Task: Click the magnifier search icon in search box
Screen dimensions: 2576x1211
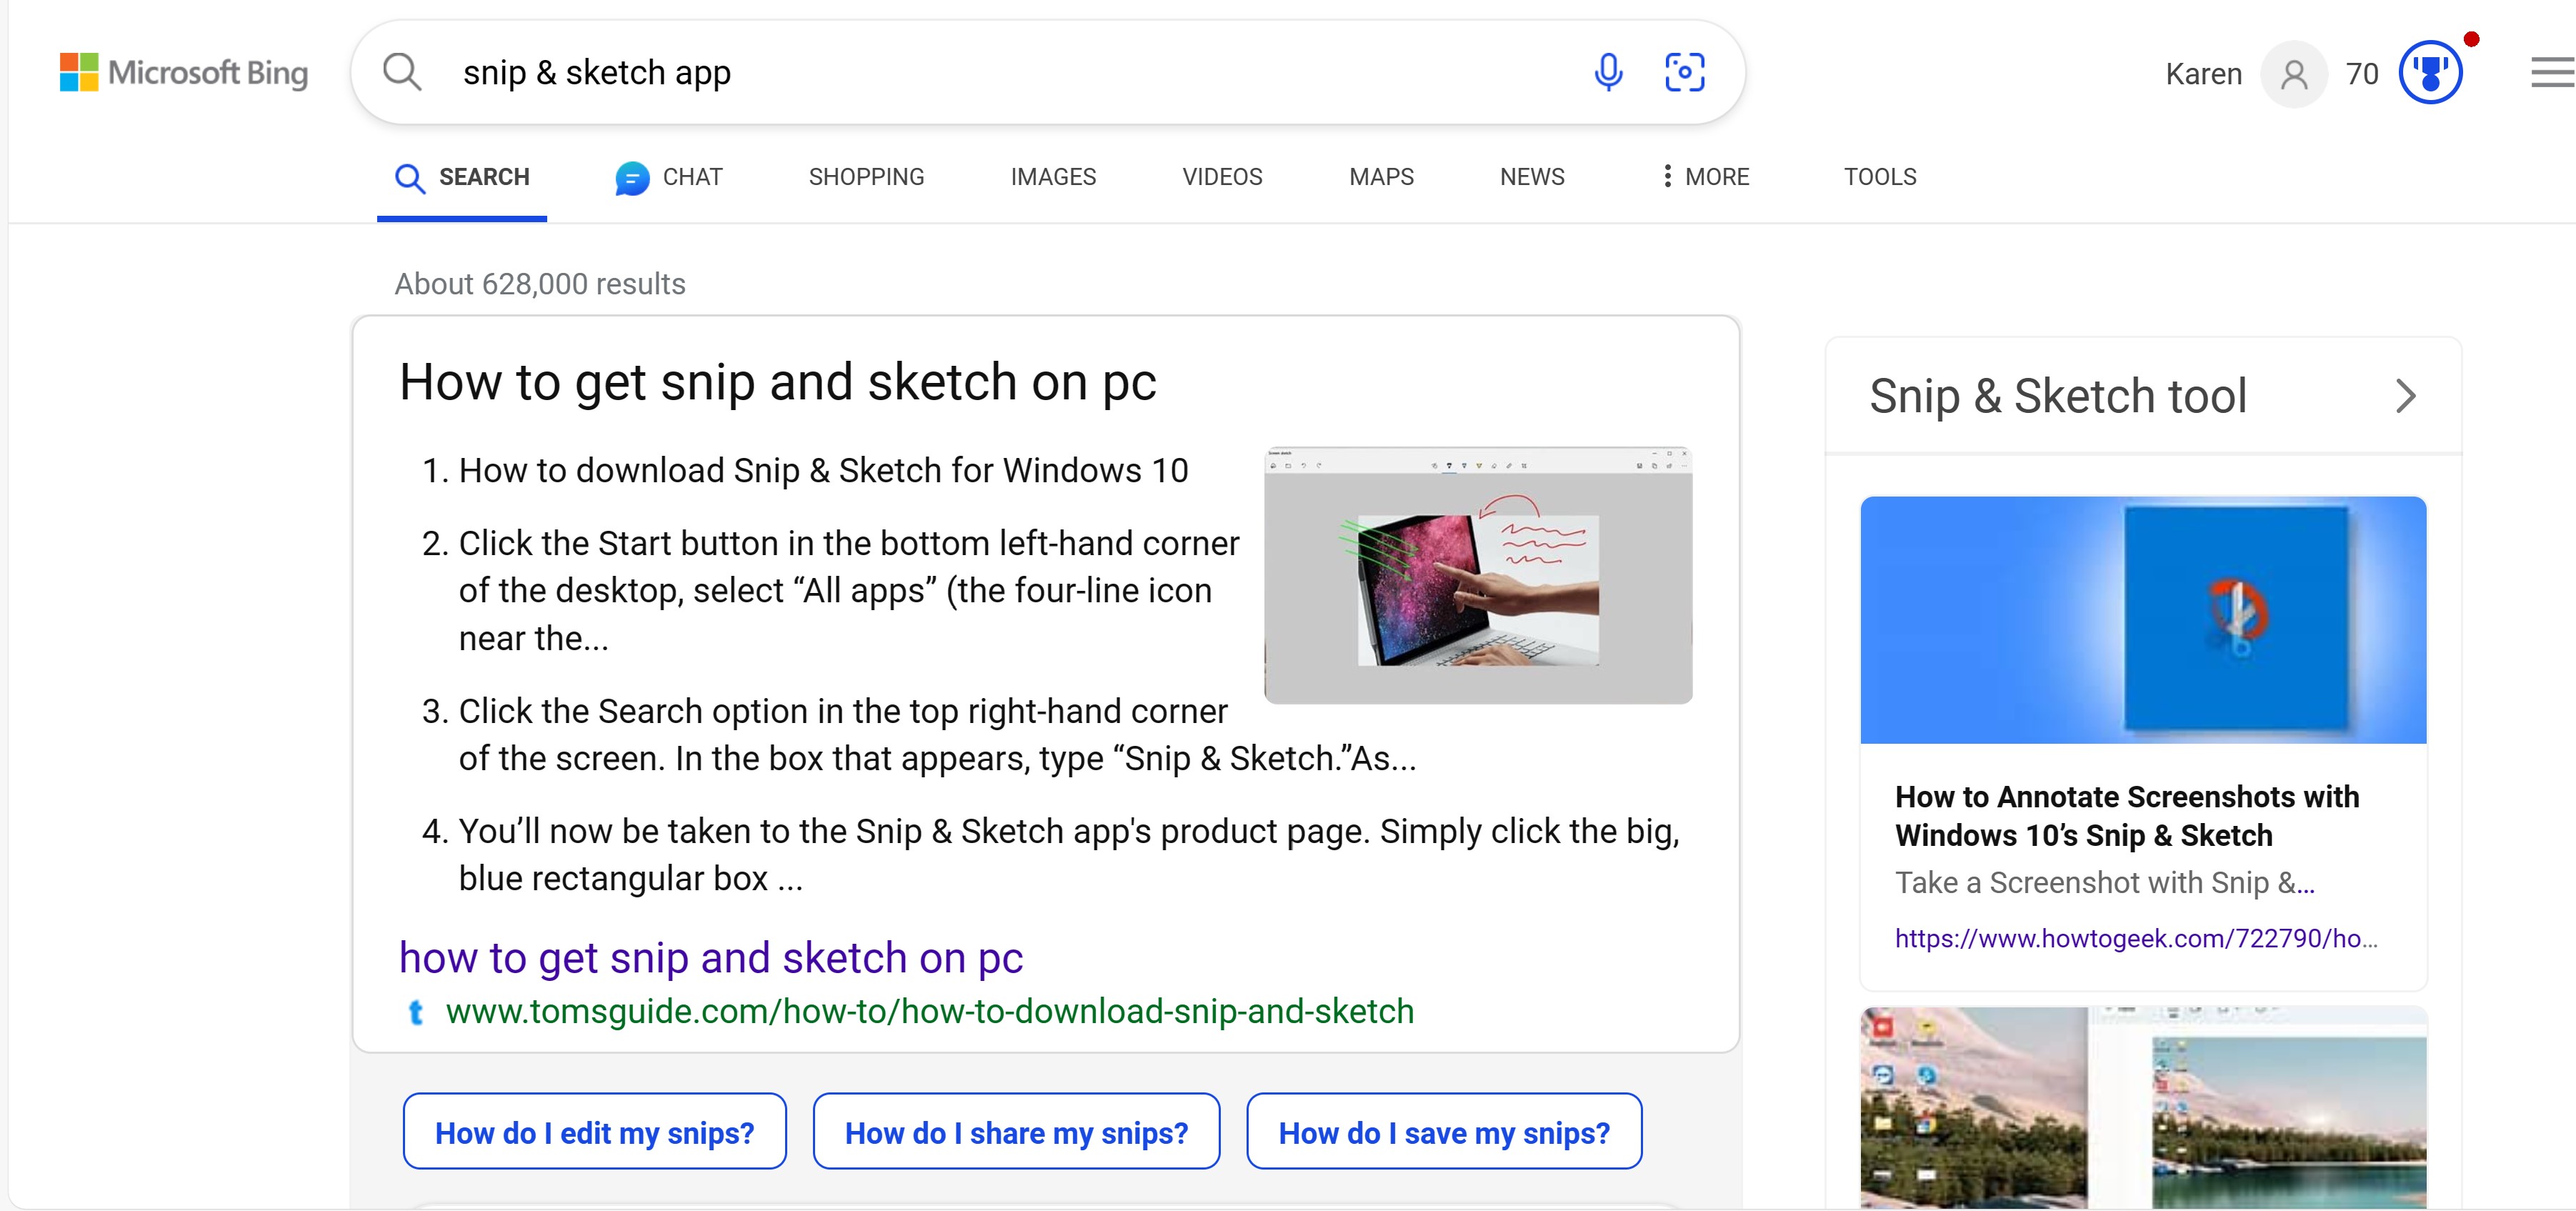Action: tap(402, 72)
